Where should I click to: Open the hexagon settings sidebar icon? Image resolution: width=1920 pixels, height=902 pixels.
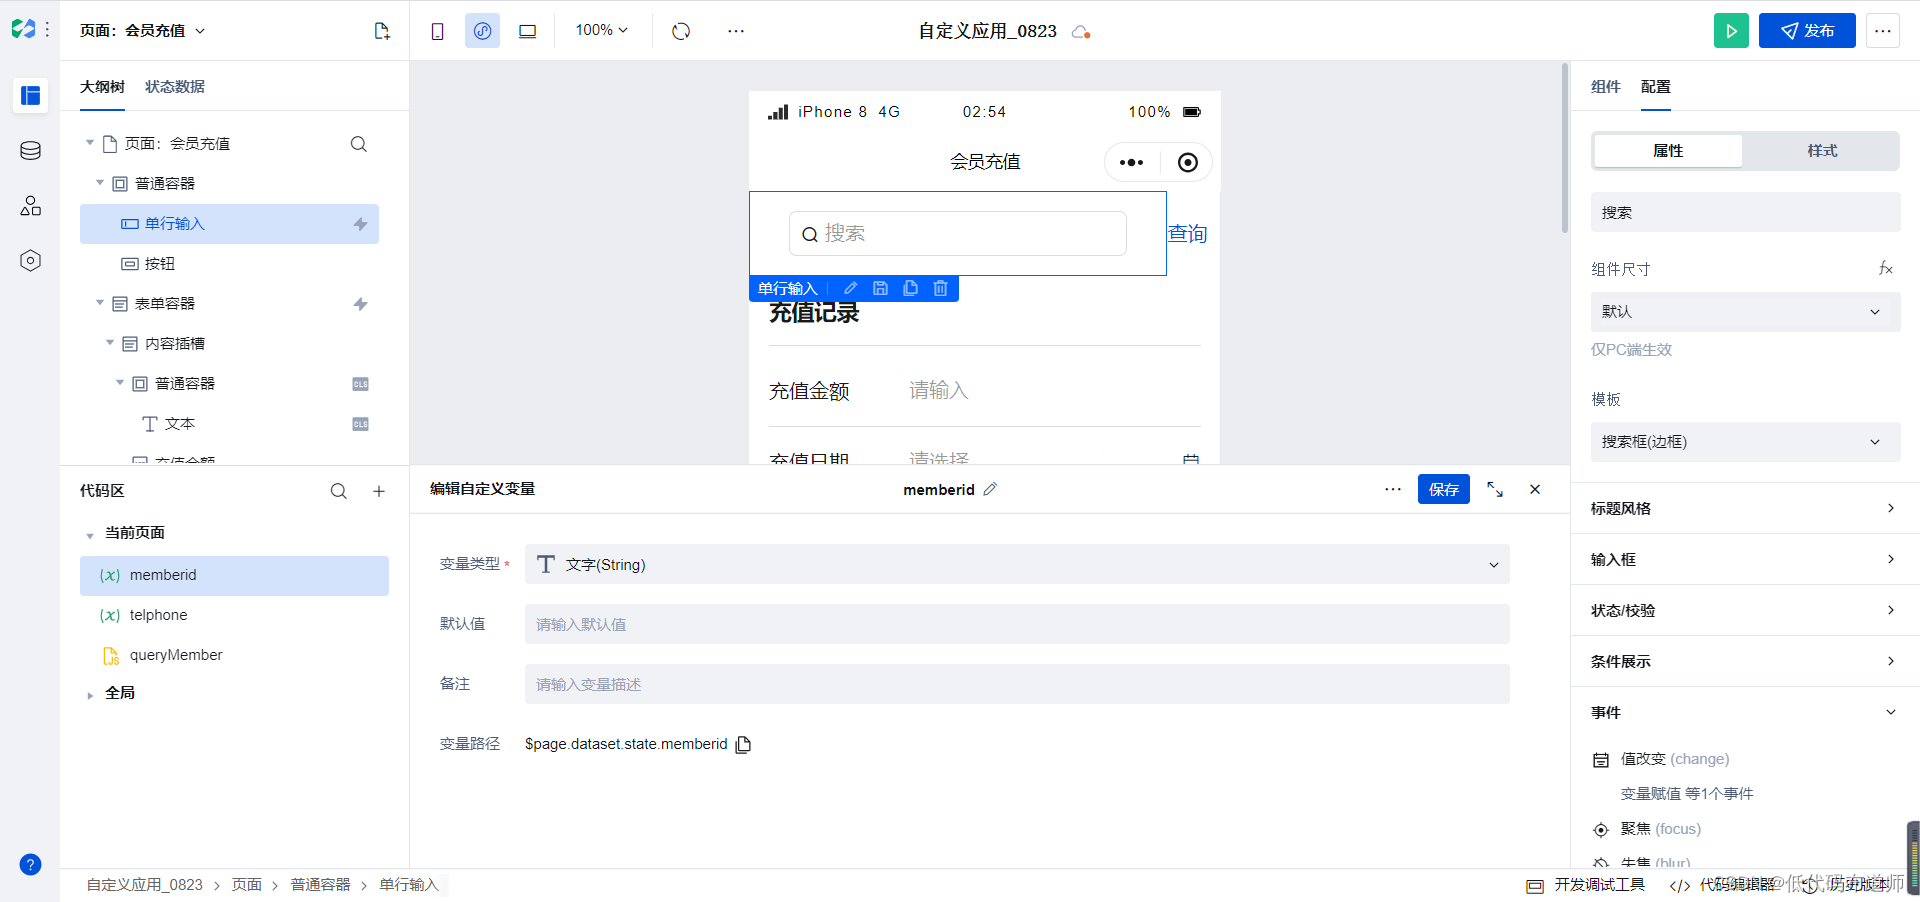point(30,261)
